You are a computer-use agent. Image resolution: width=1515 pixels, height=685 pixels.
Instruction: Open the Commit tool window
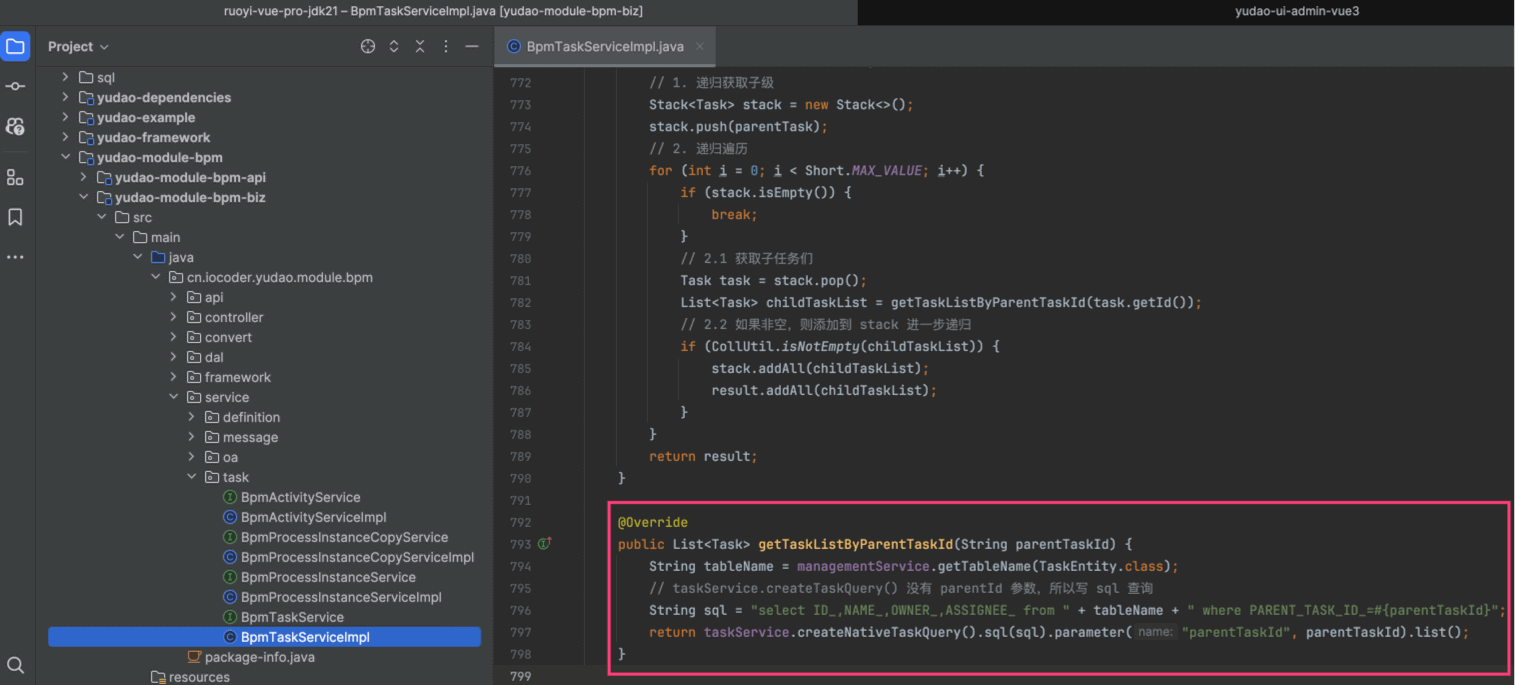tap(15, 87)
